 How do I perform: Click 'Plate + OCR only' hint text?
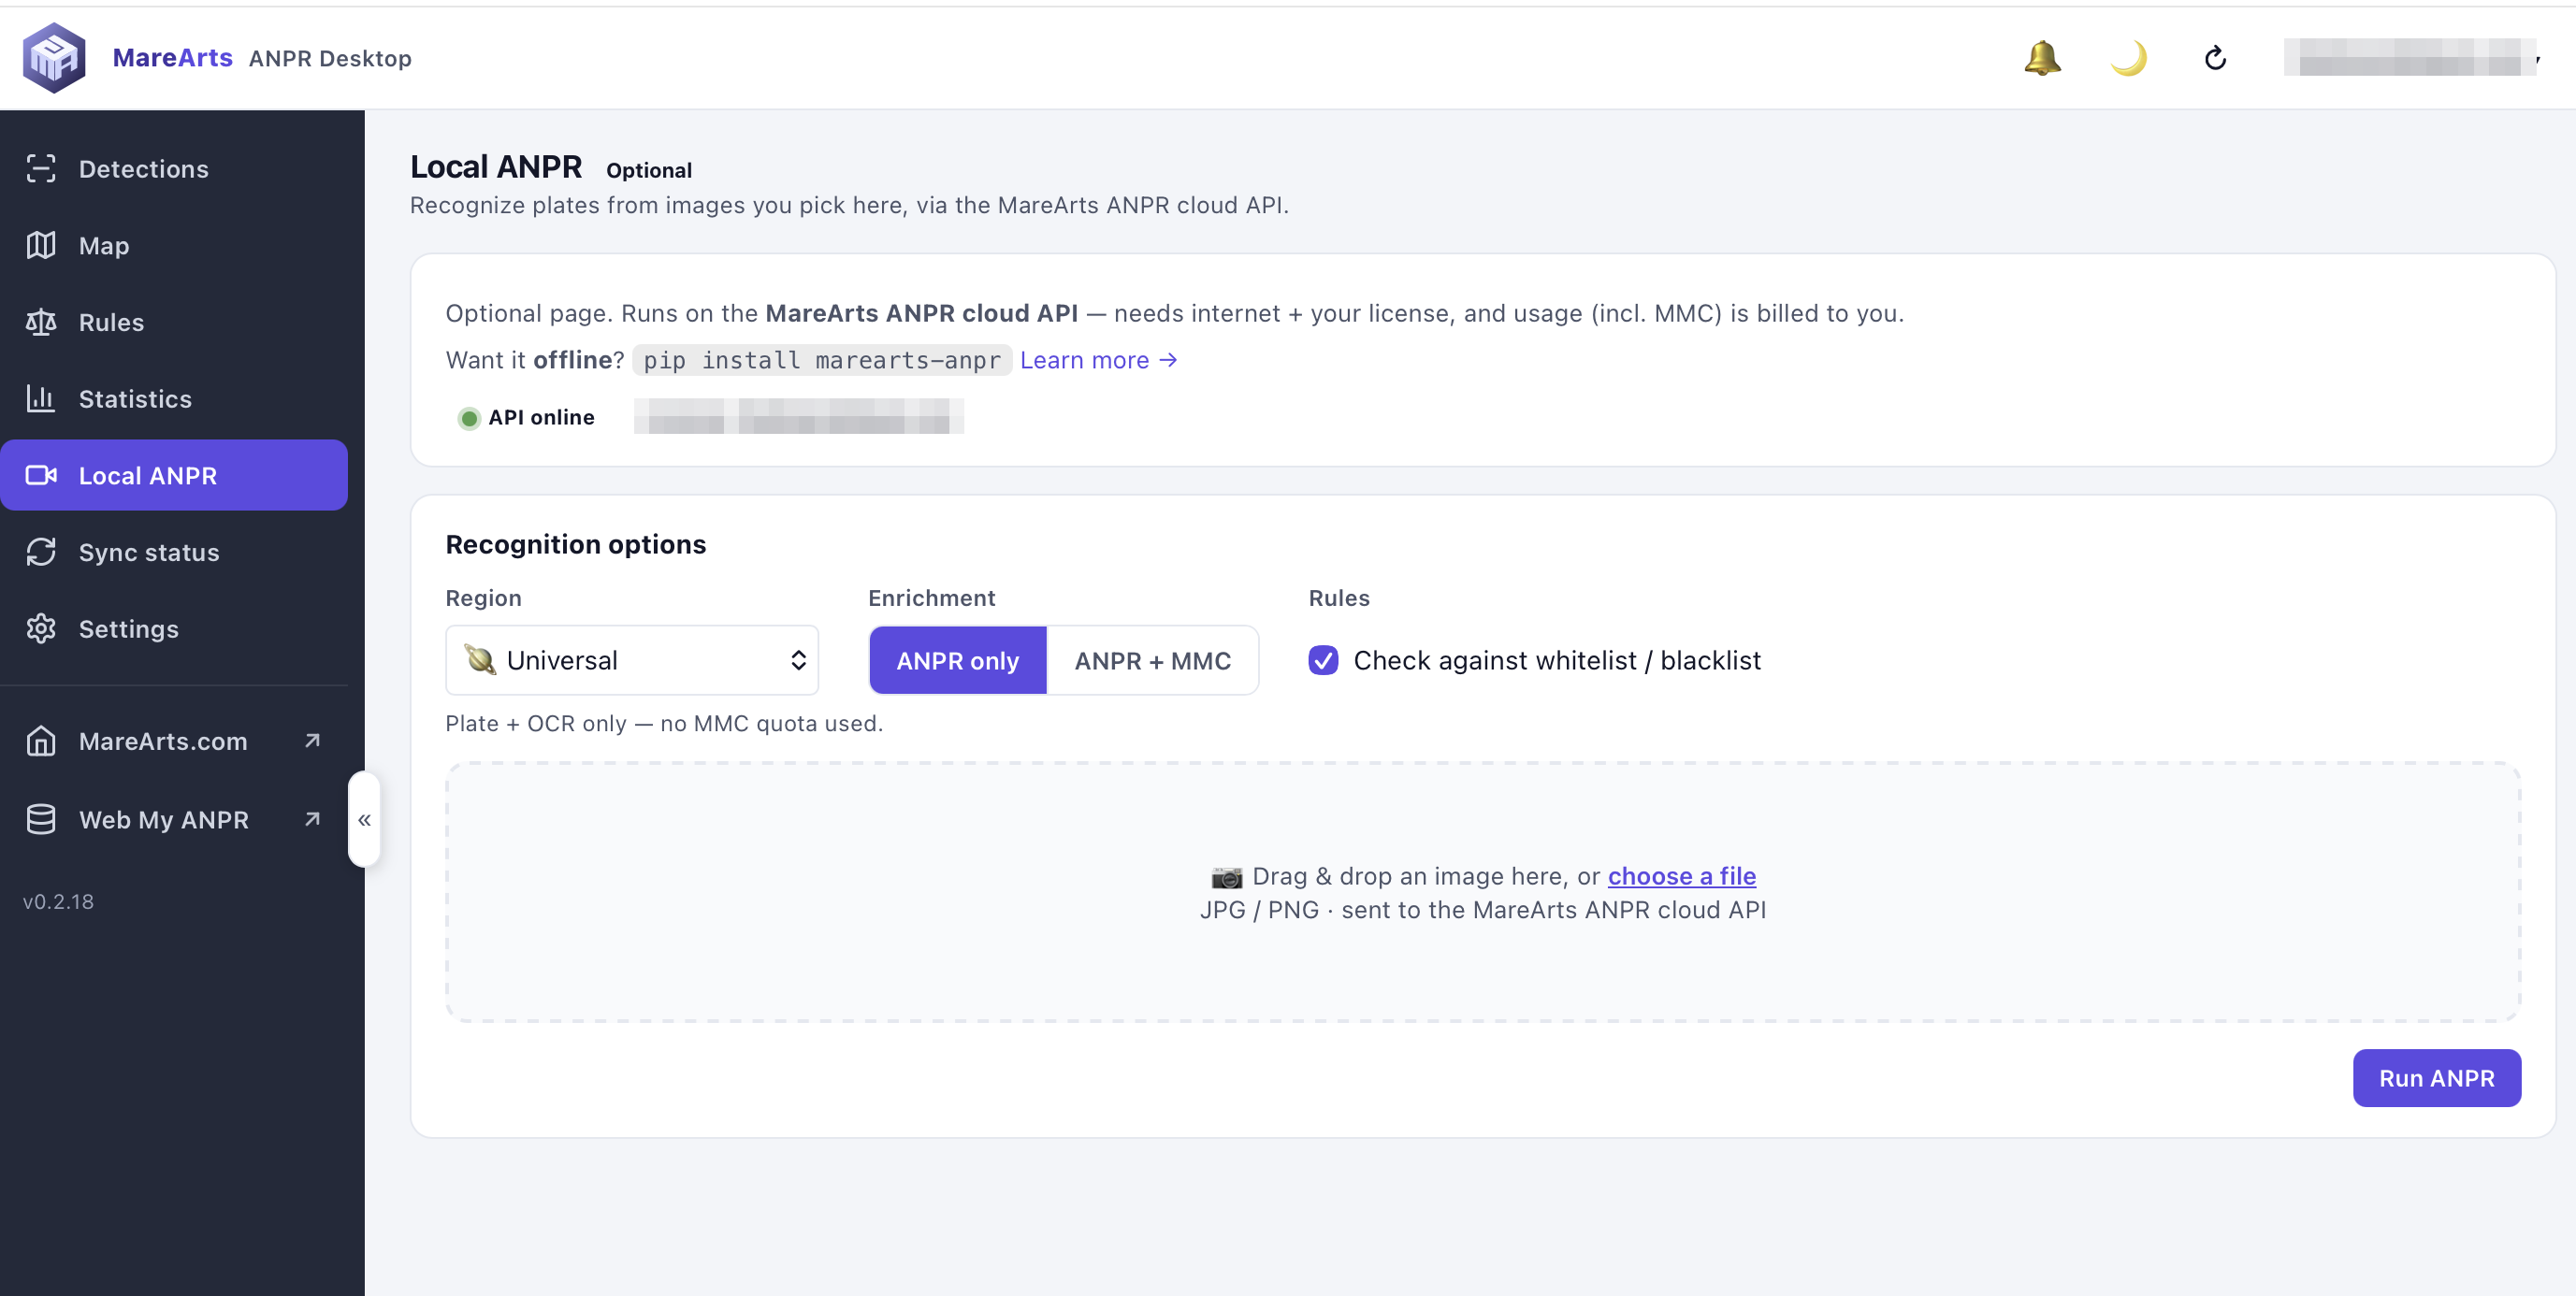[x=665, y=723]
